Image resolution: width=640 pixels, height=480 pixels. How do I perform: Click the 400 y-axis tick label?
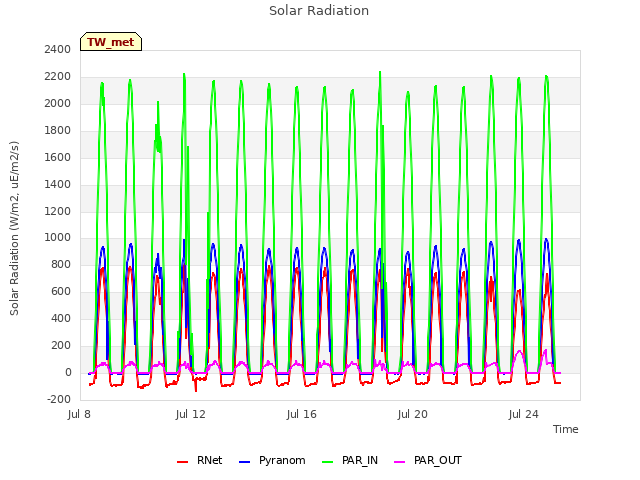(x=61, y=318)
